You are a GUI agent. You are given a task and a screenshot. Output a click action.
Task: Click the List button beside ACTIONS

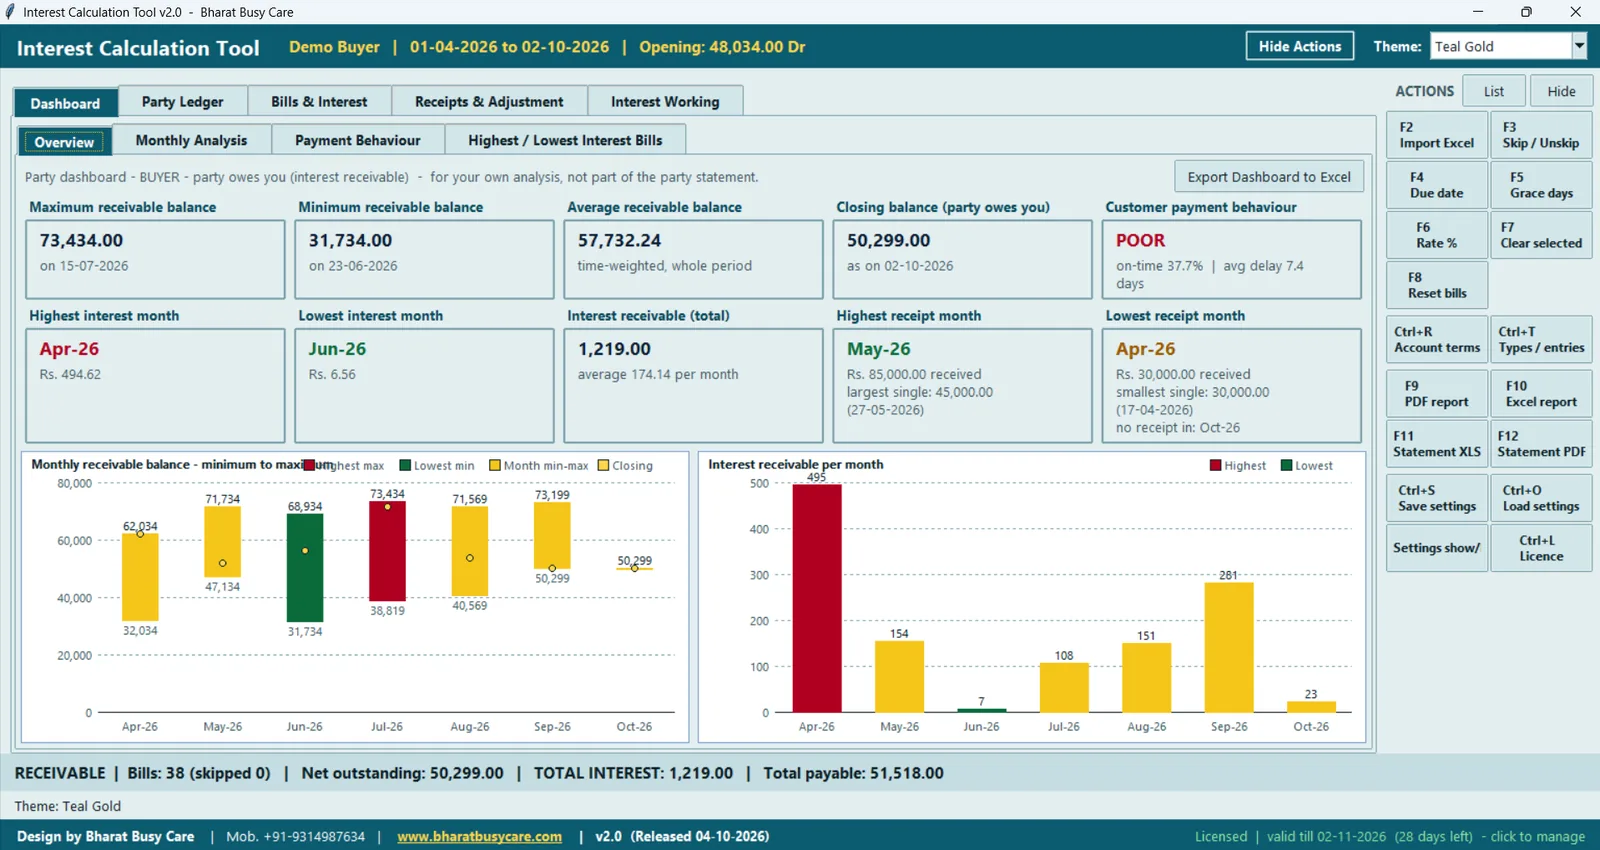1494,91
